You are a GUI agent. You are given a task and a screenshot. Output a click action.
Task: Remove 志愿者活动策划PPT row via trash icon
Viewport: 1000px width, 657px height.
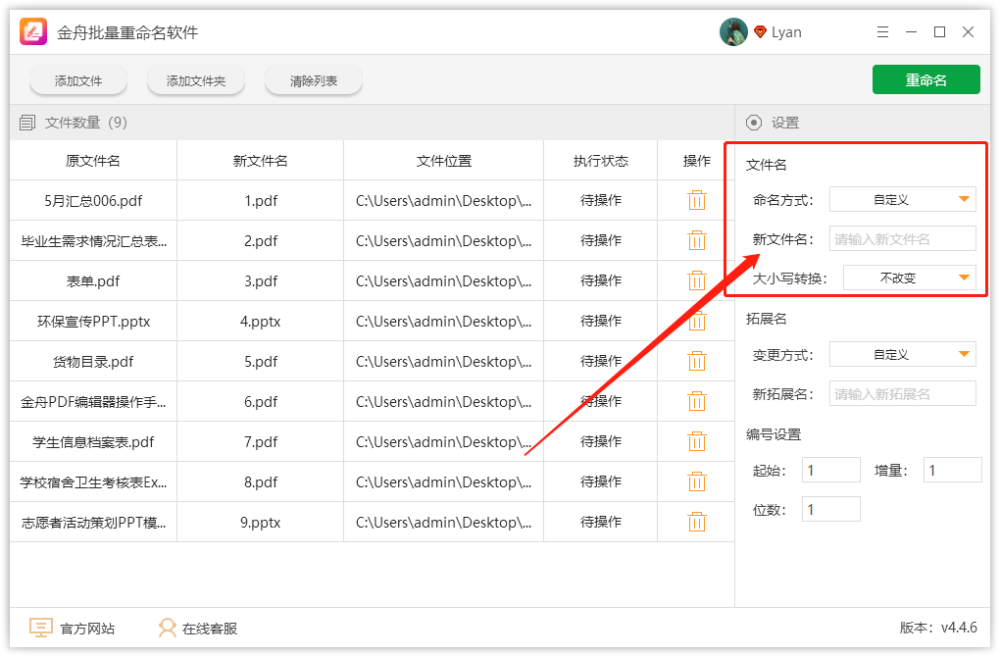point(697,522)
